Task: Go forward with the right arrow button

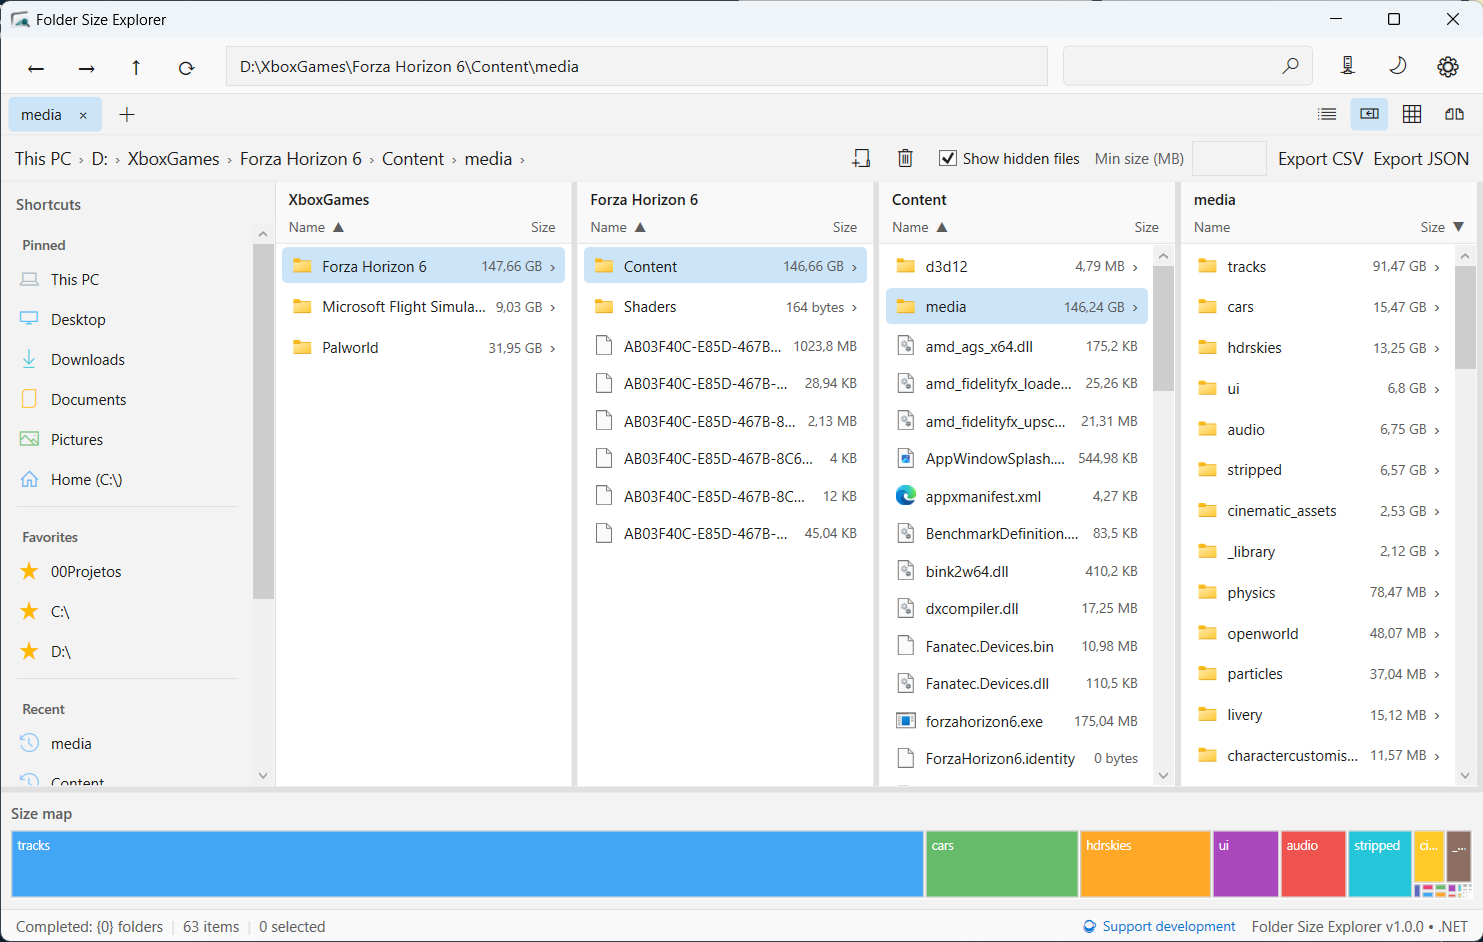Action: pyautogui.click(x=87, y=68)
